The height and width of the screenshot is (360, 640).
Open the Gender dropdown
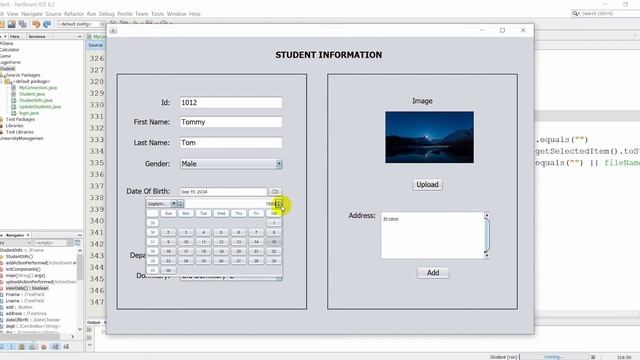(x=279, y=164)
